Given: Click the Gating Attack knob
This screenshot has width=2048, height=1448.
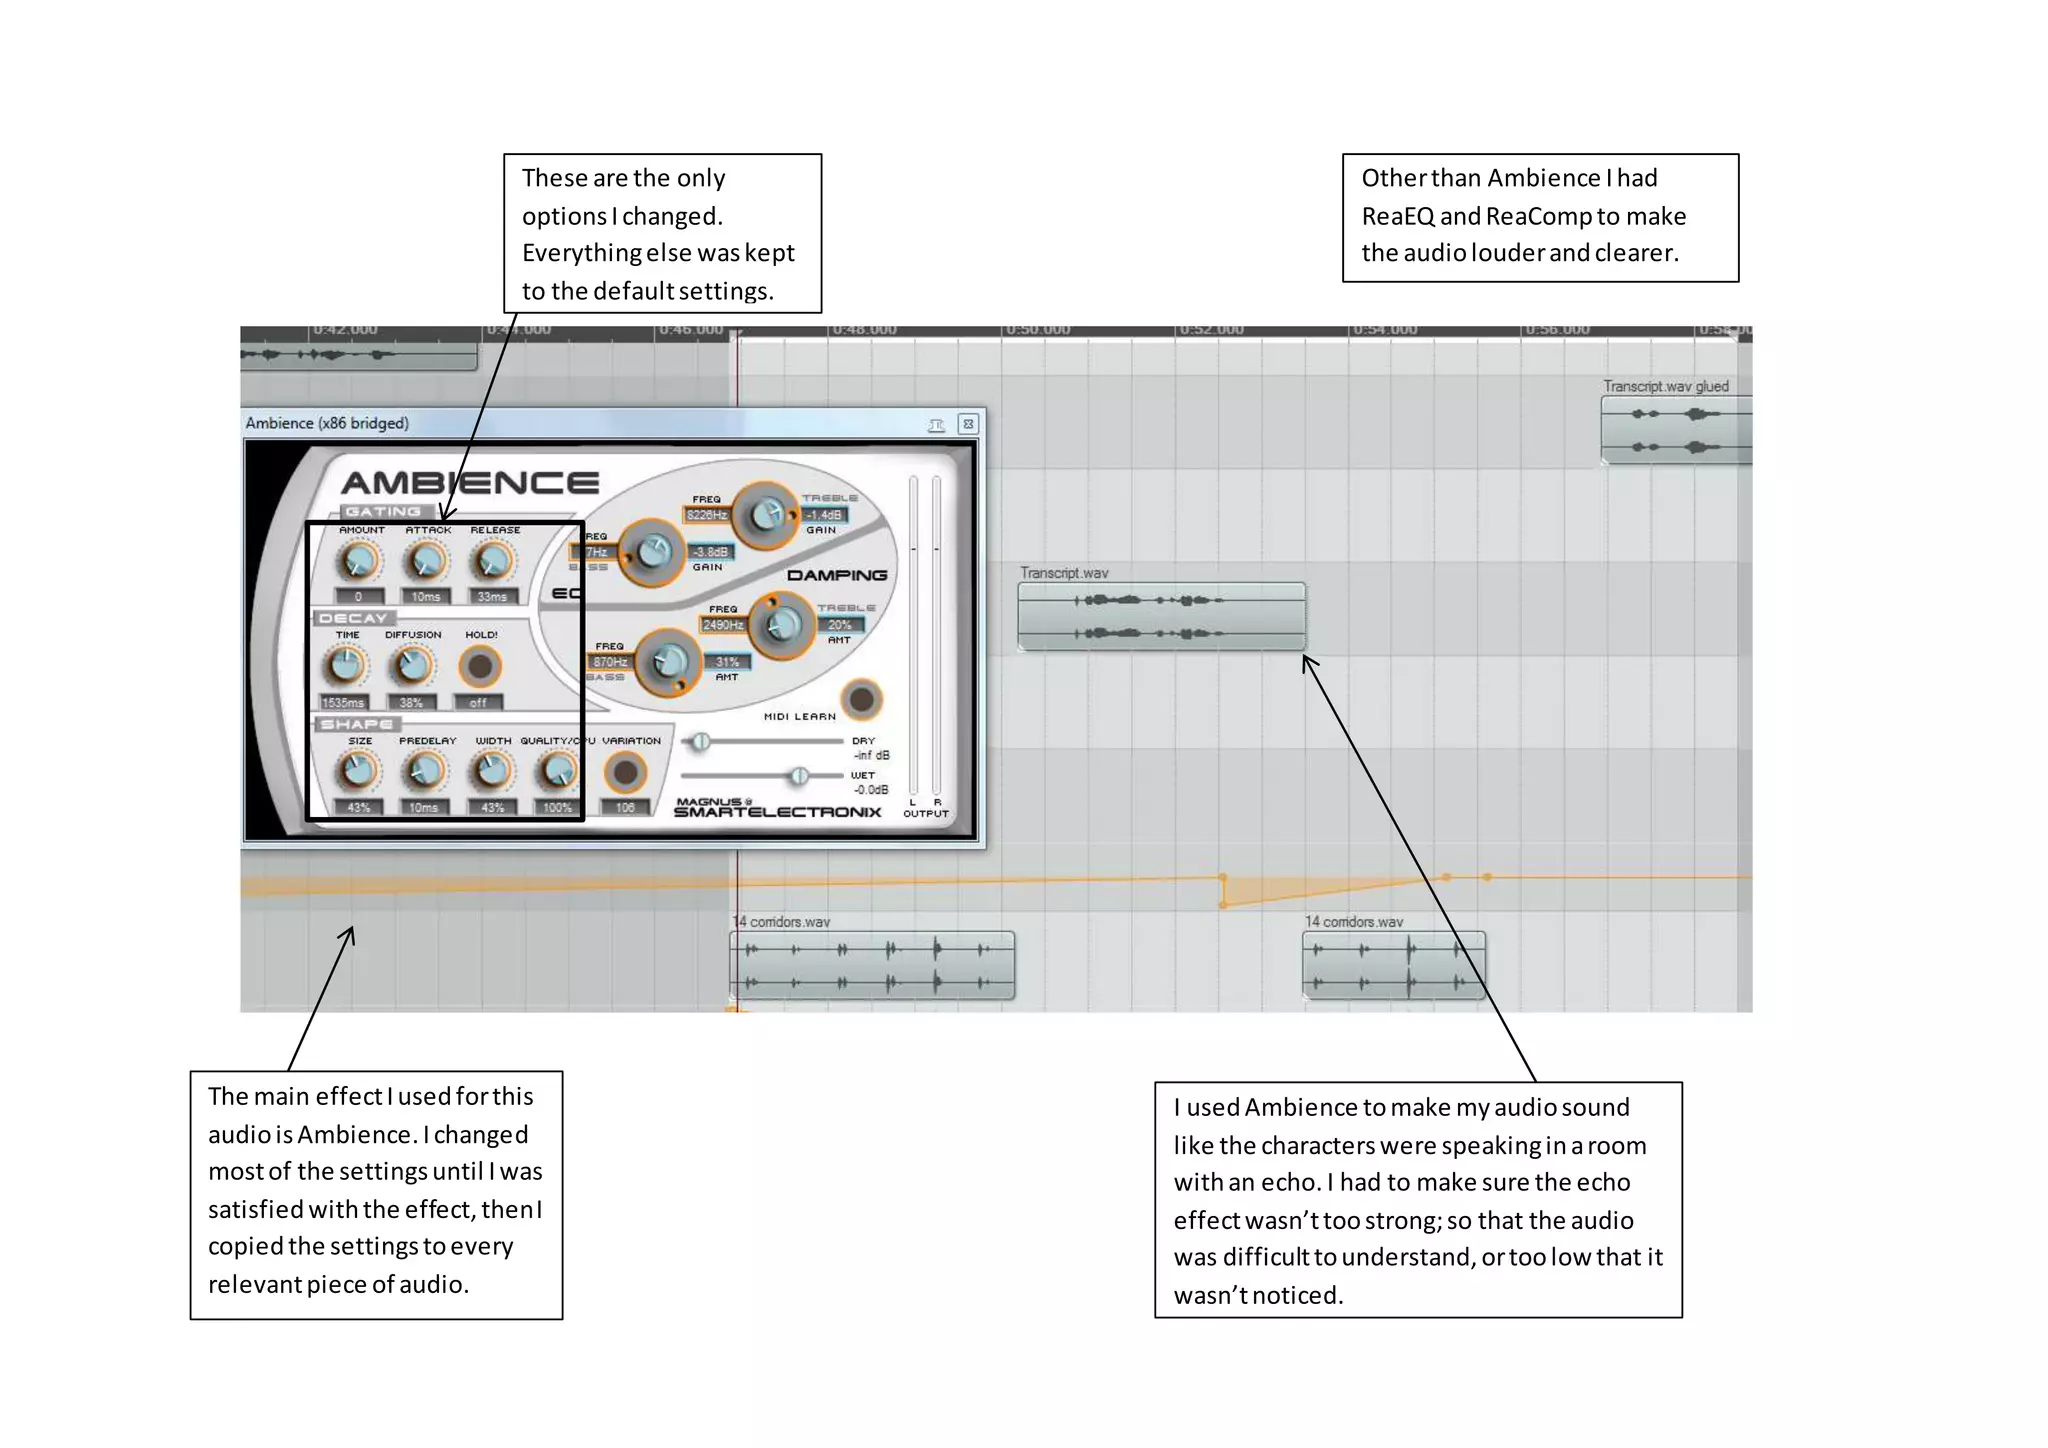Looking at the screenshot, I should tap(426, 562).
